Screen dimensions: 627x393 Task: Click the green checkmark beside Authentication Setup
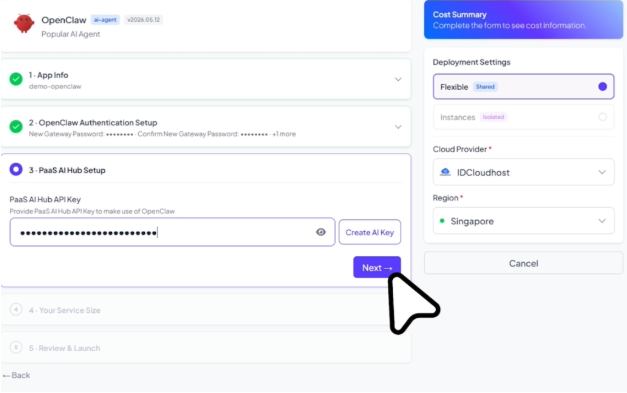[x=16, y=126]
